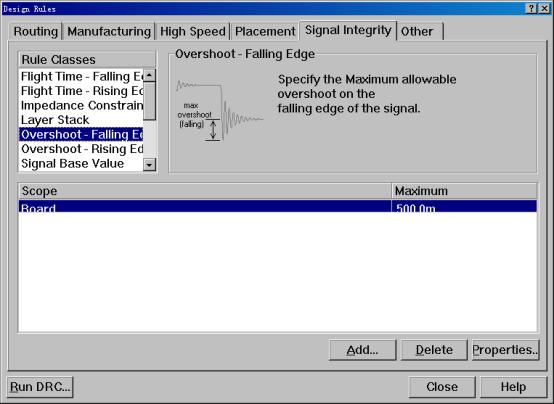554x404 pixels.
Task: Choose Flight Time - Rising Edge rule
Action: (x=81, y=91)
